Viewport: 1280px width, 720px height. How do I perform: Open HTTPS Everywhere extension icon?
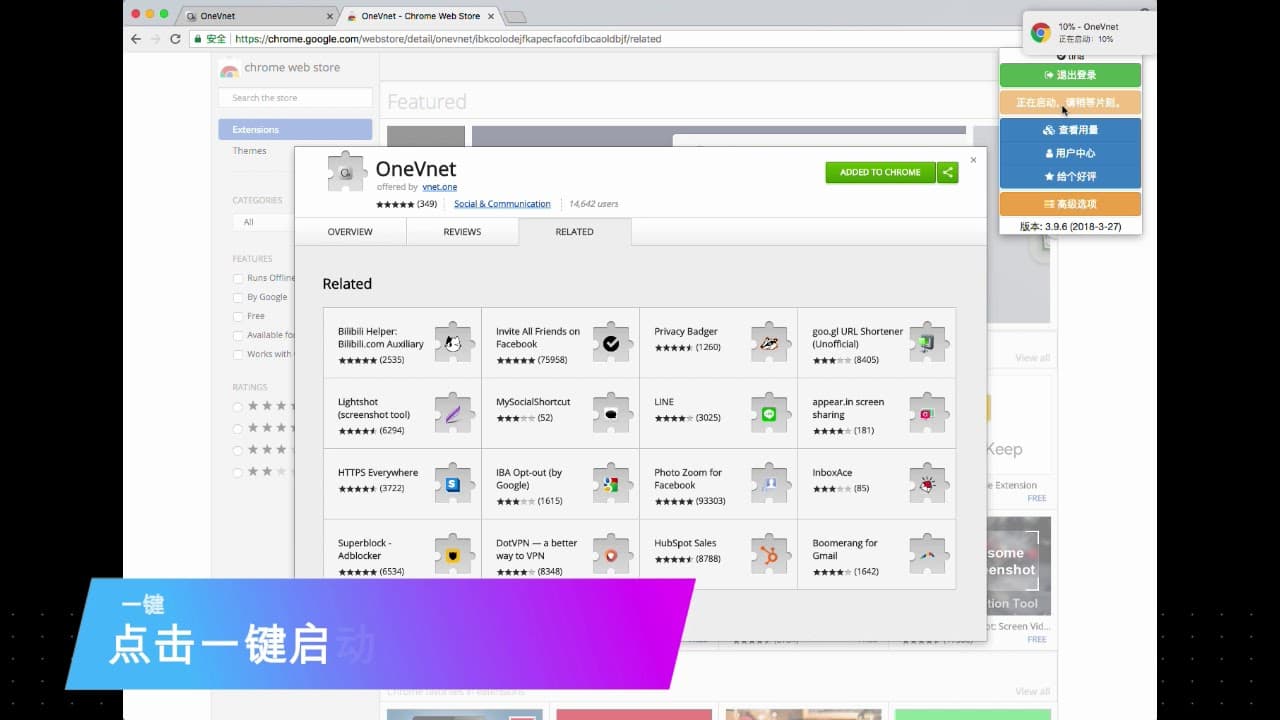click(453, 483)
